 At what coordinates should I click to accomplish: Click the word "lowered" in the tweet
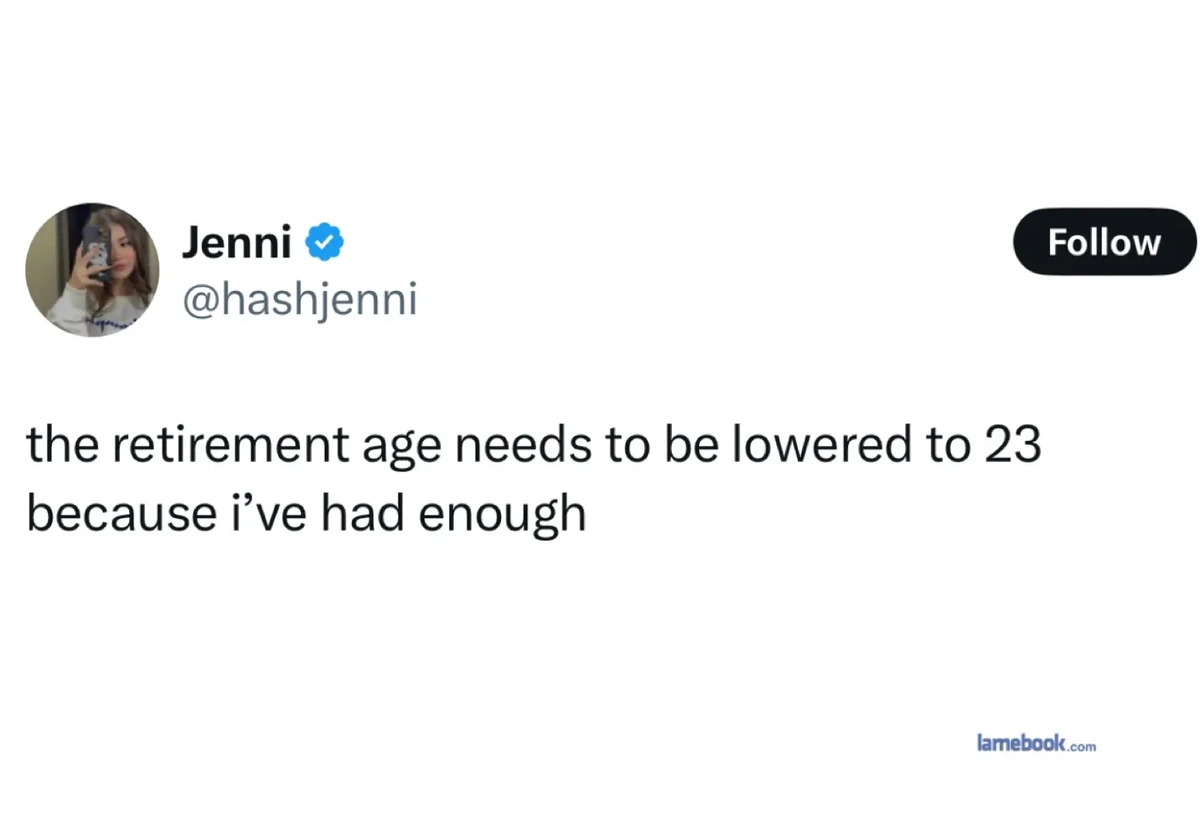(820, 445)
